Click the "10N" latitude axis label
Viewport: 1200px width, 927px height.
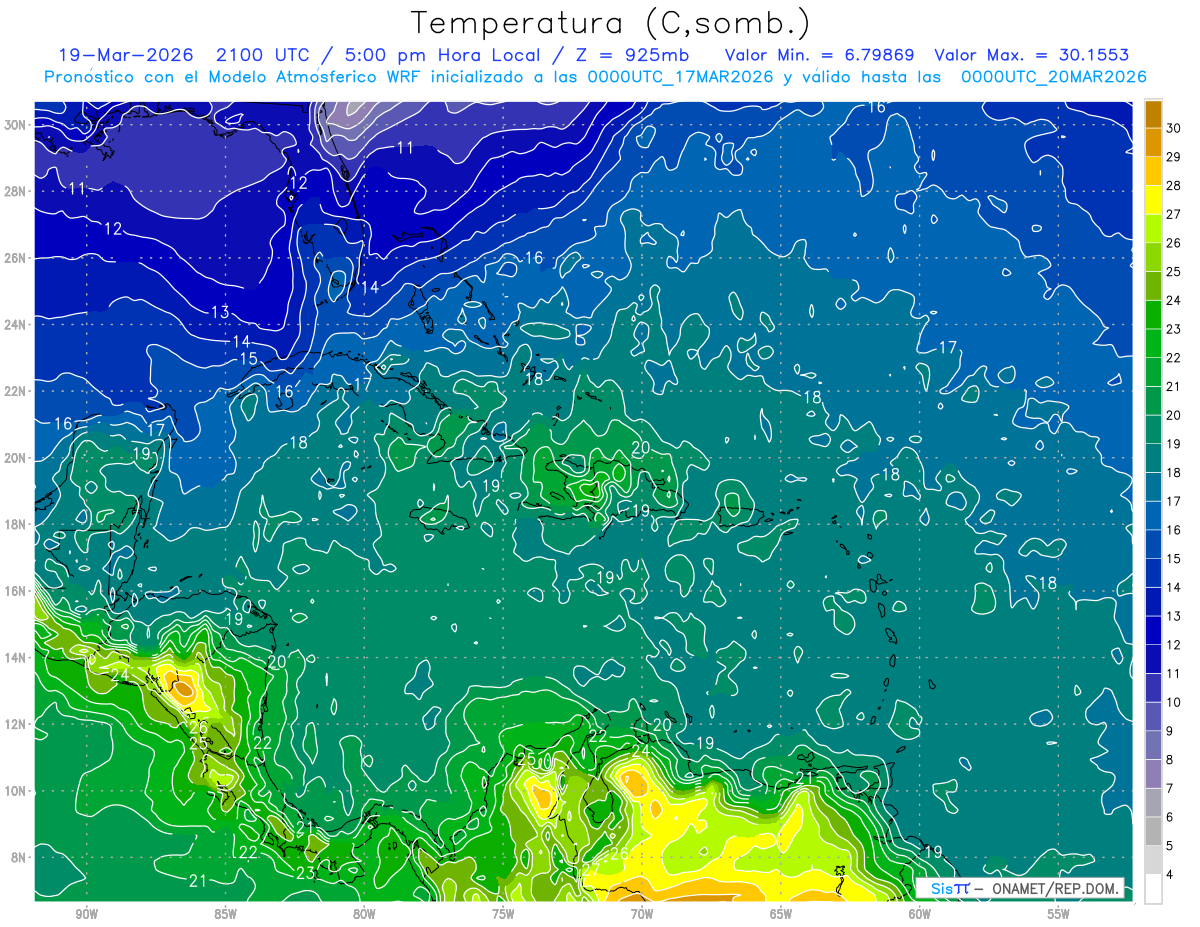16,791
